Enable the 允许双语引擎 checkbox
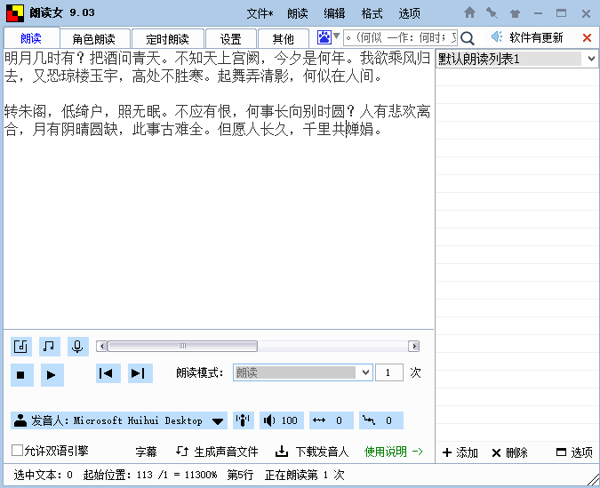Viewport: 600px width, 488px height. click(x=17, y=451)
